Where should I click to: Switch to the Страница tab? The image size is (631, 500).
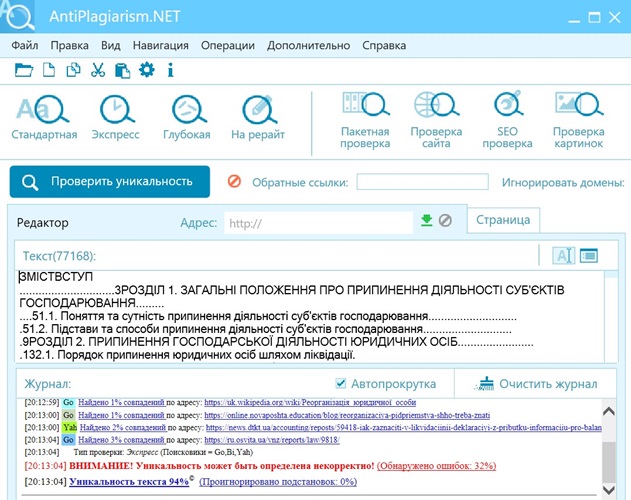point(503,220)
